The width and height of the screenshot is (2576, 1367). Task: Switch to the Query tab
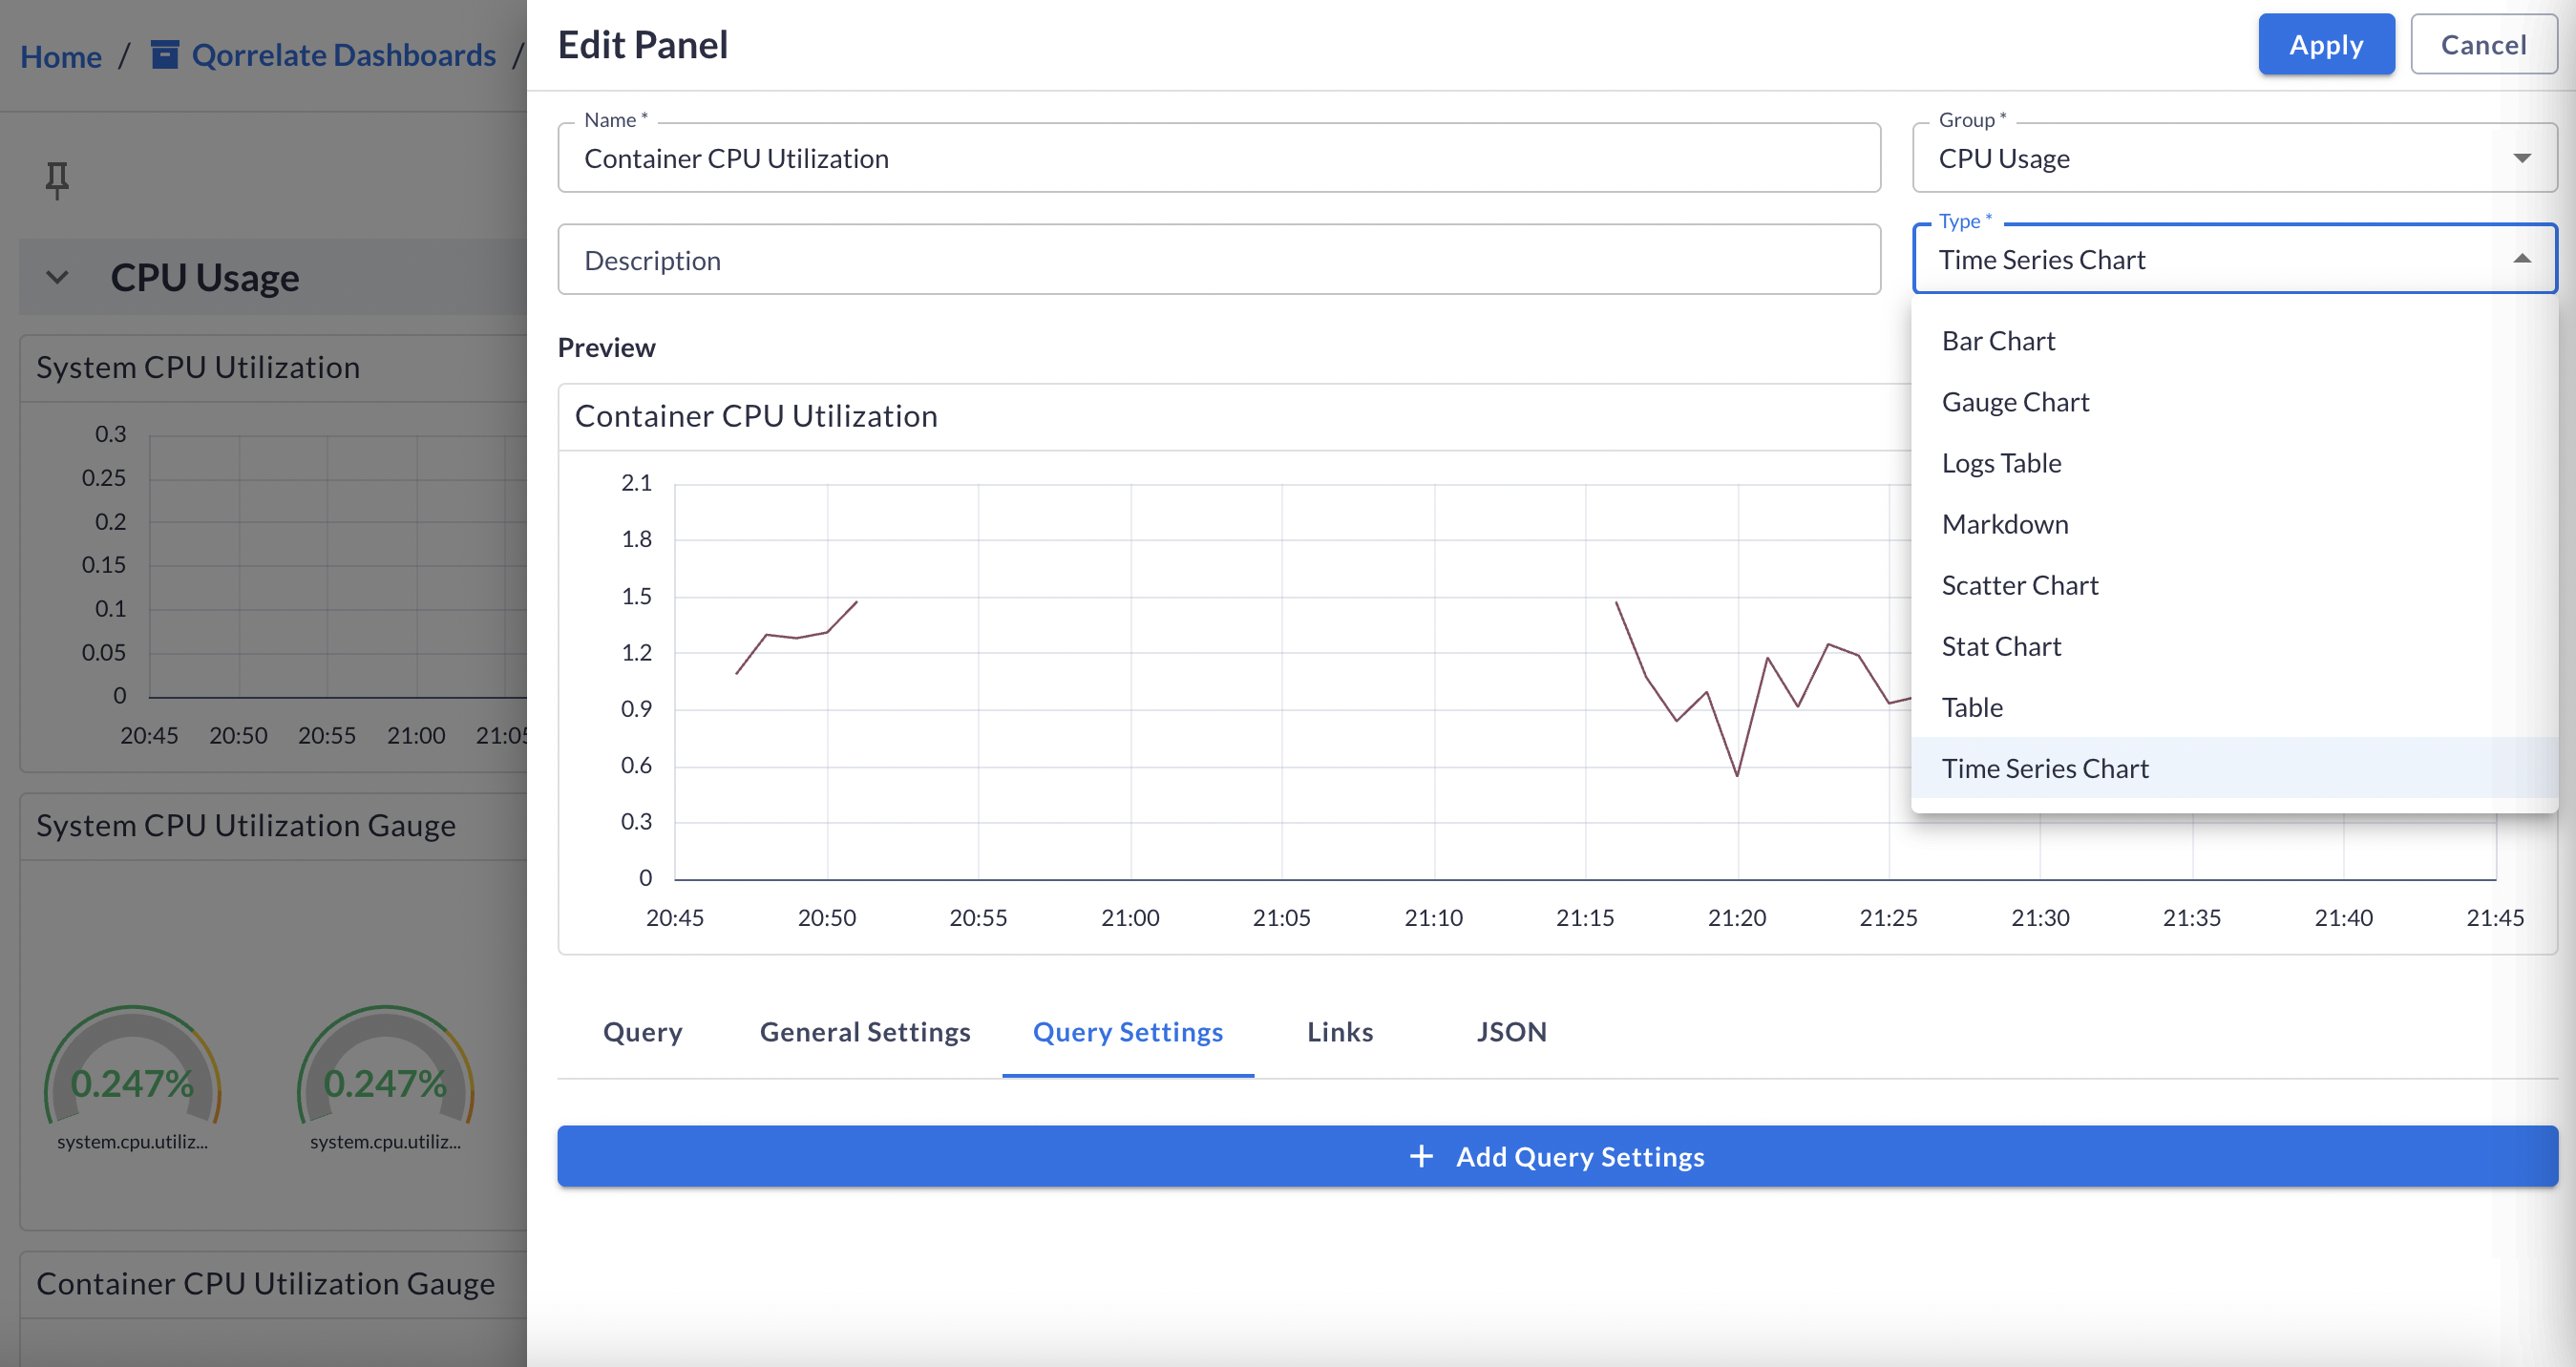pyautogui.click(x=642, y=1031)
